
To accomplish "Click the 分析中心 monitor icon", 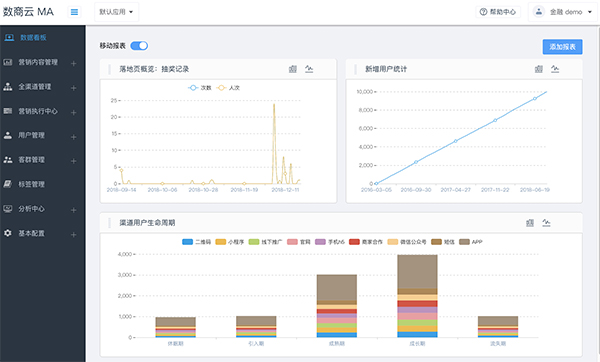I will 8,209.
